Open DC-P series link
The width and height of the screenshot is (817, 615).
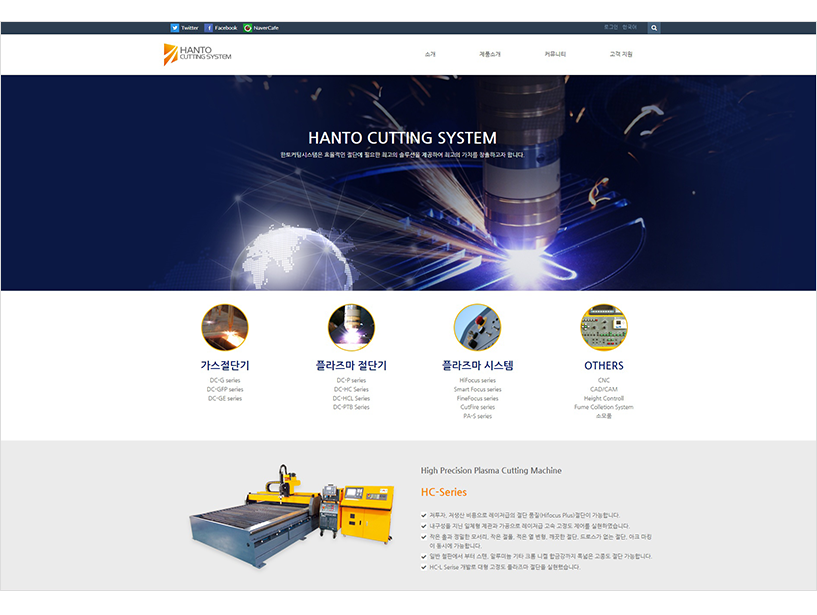351,380
